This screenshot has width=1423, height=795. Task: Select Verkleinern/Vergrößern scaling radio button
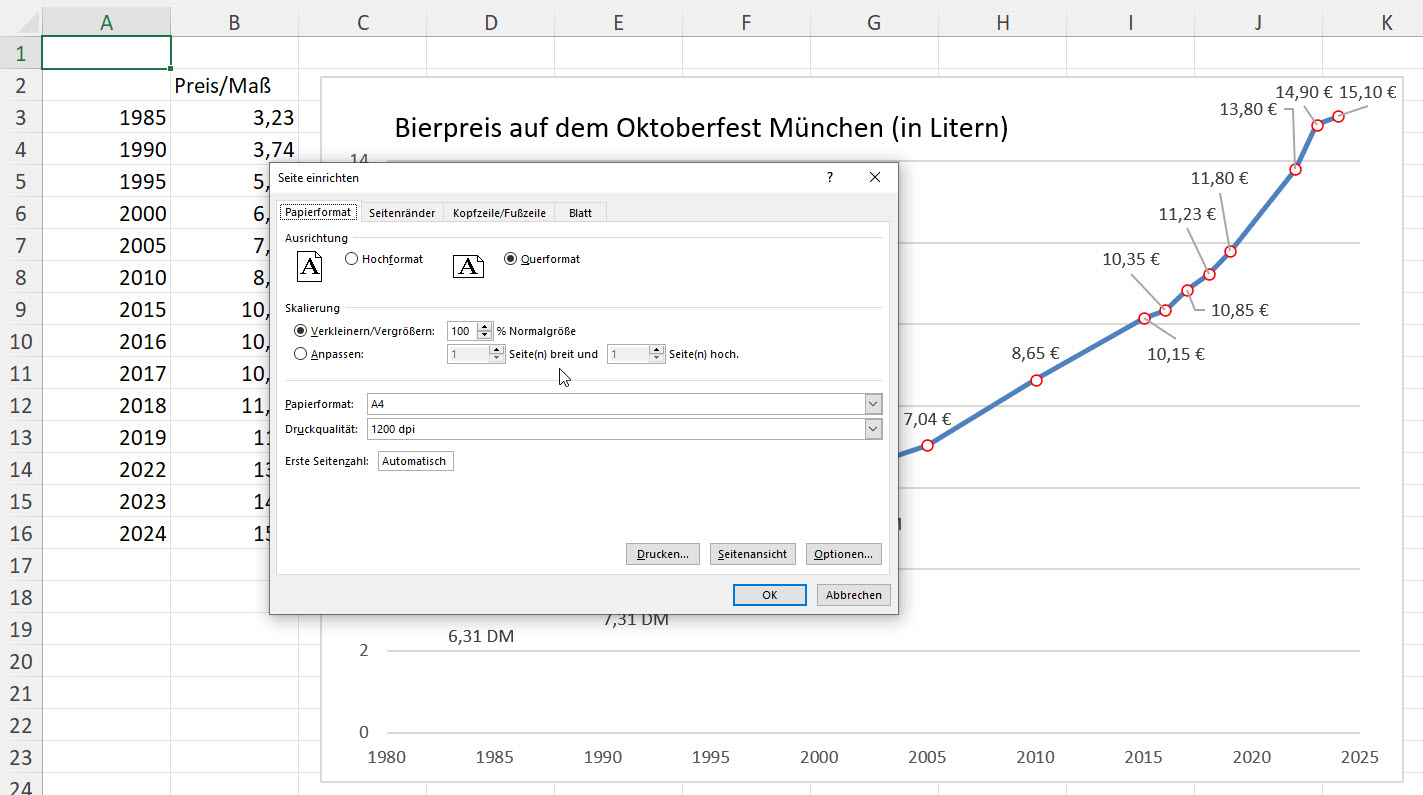pyautogui.click(x=301, y=331)
